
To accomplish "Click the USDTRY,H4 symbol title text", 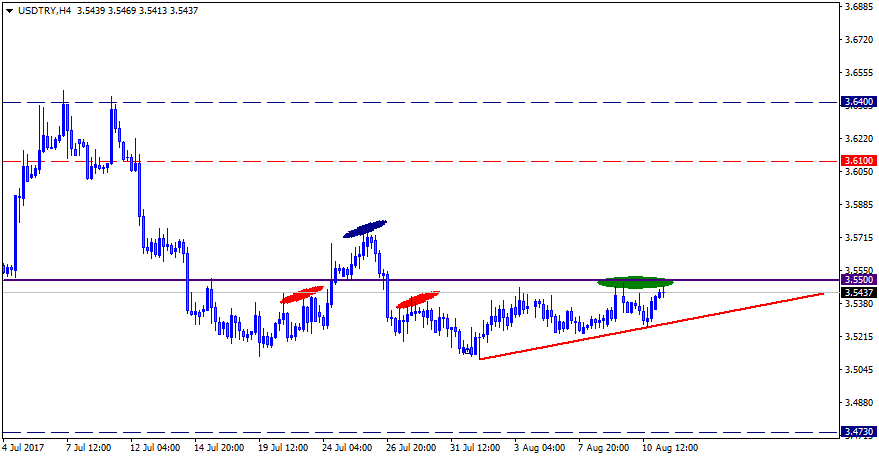I will point(43,8).
